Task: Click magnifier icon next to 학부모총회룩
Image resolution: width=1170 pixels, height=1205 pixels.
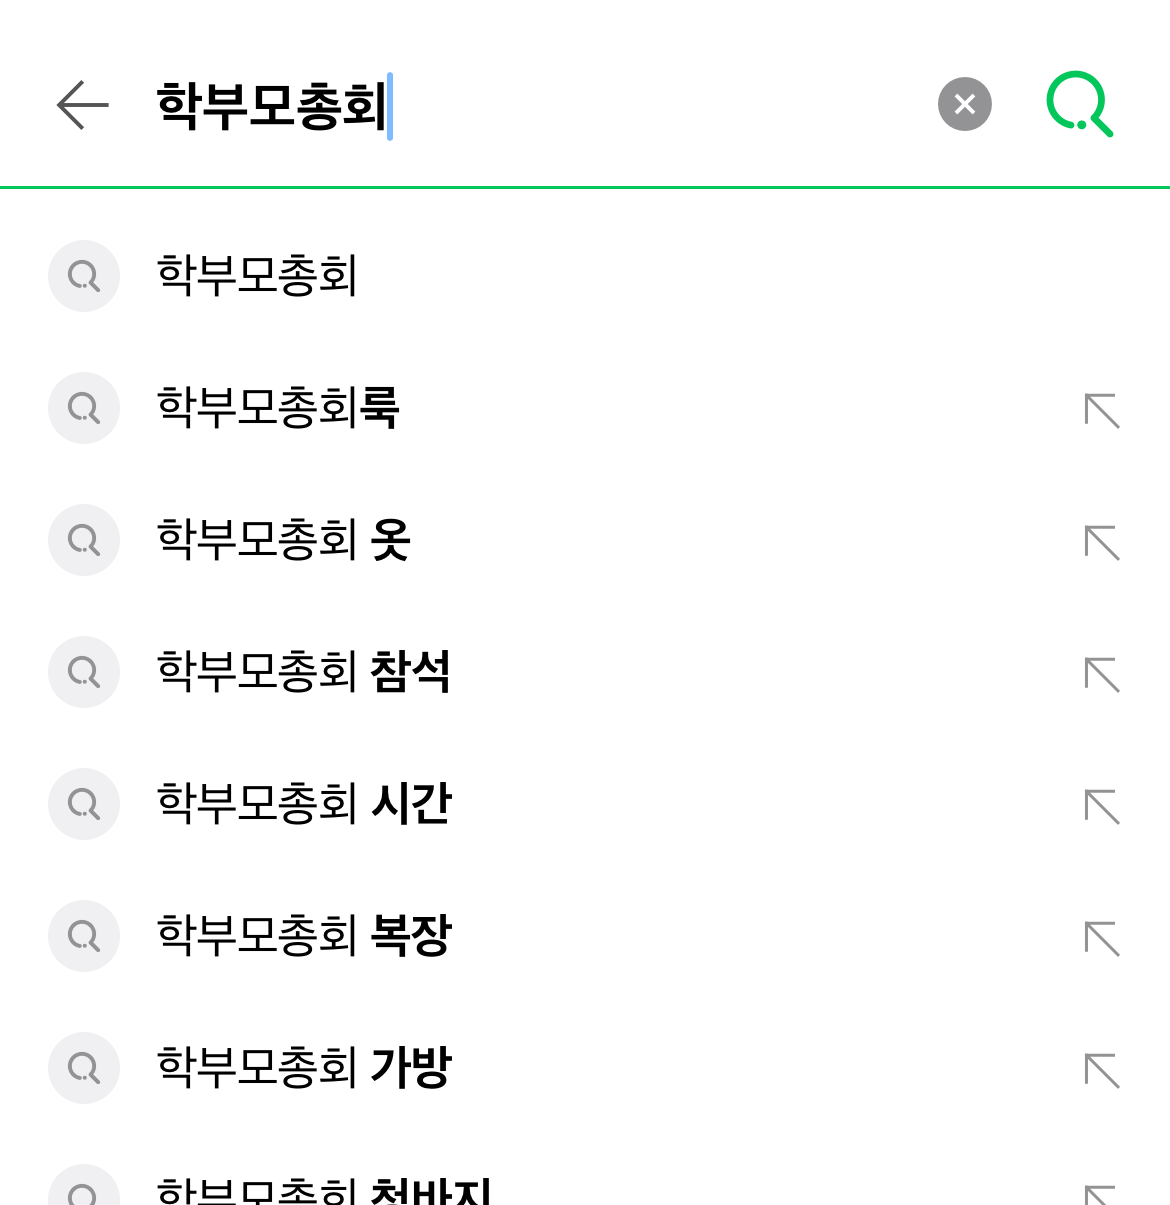Action: [84, 408]
